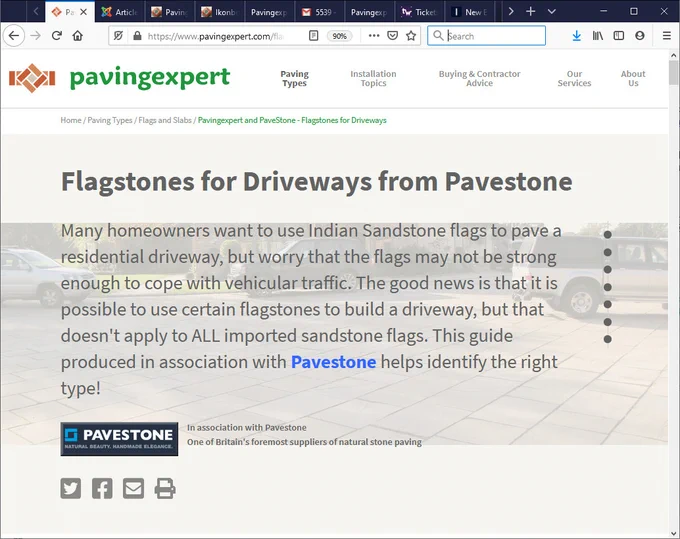The width and height of the screenshot is (680, 539).
Task: Switch to the Ikonb tab
Action: tap(219, 12)
